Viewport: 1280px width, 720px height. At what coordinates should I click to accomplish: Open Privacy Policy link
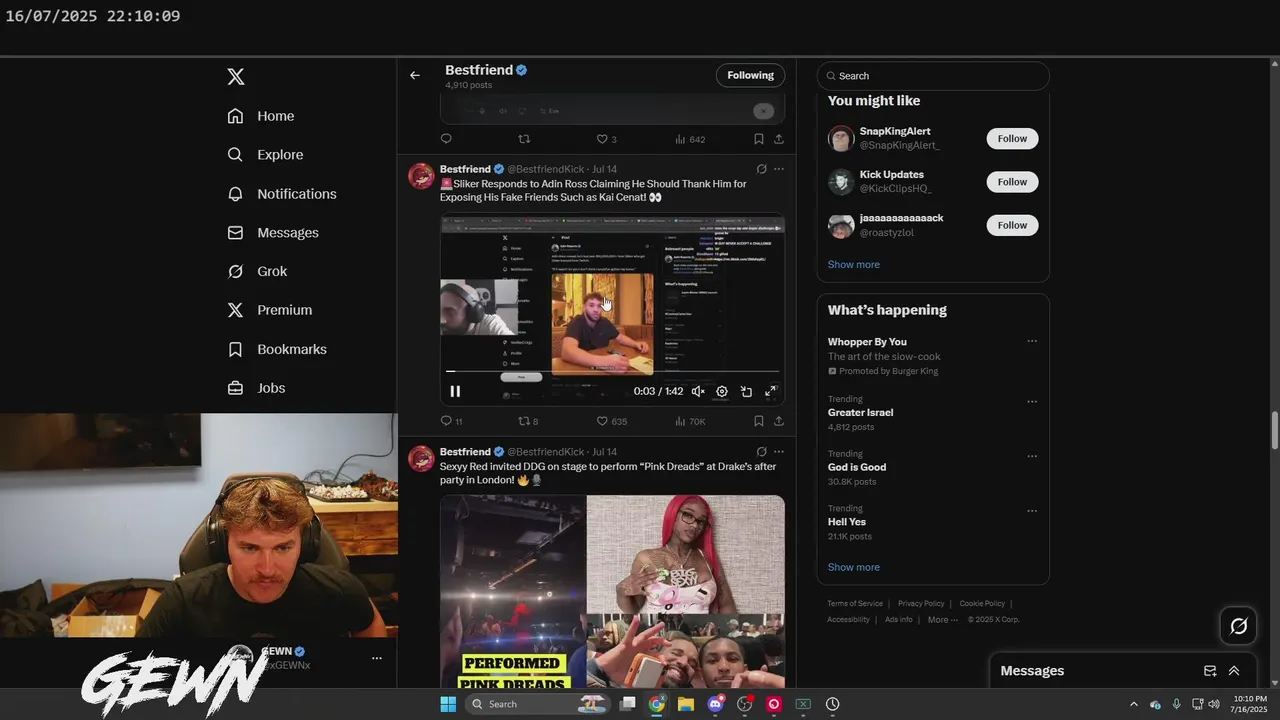[x=921, y=604]
